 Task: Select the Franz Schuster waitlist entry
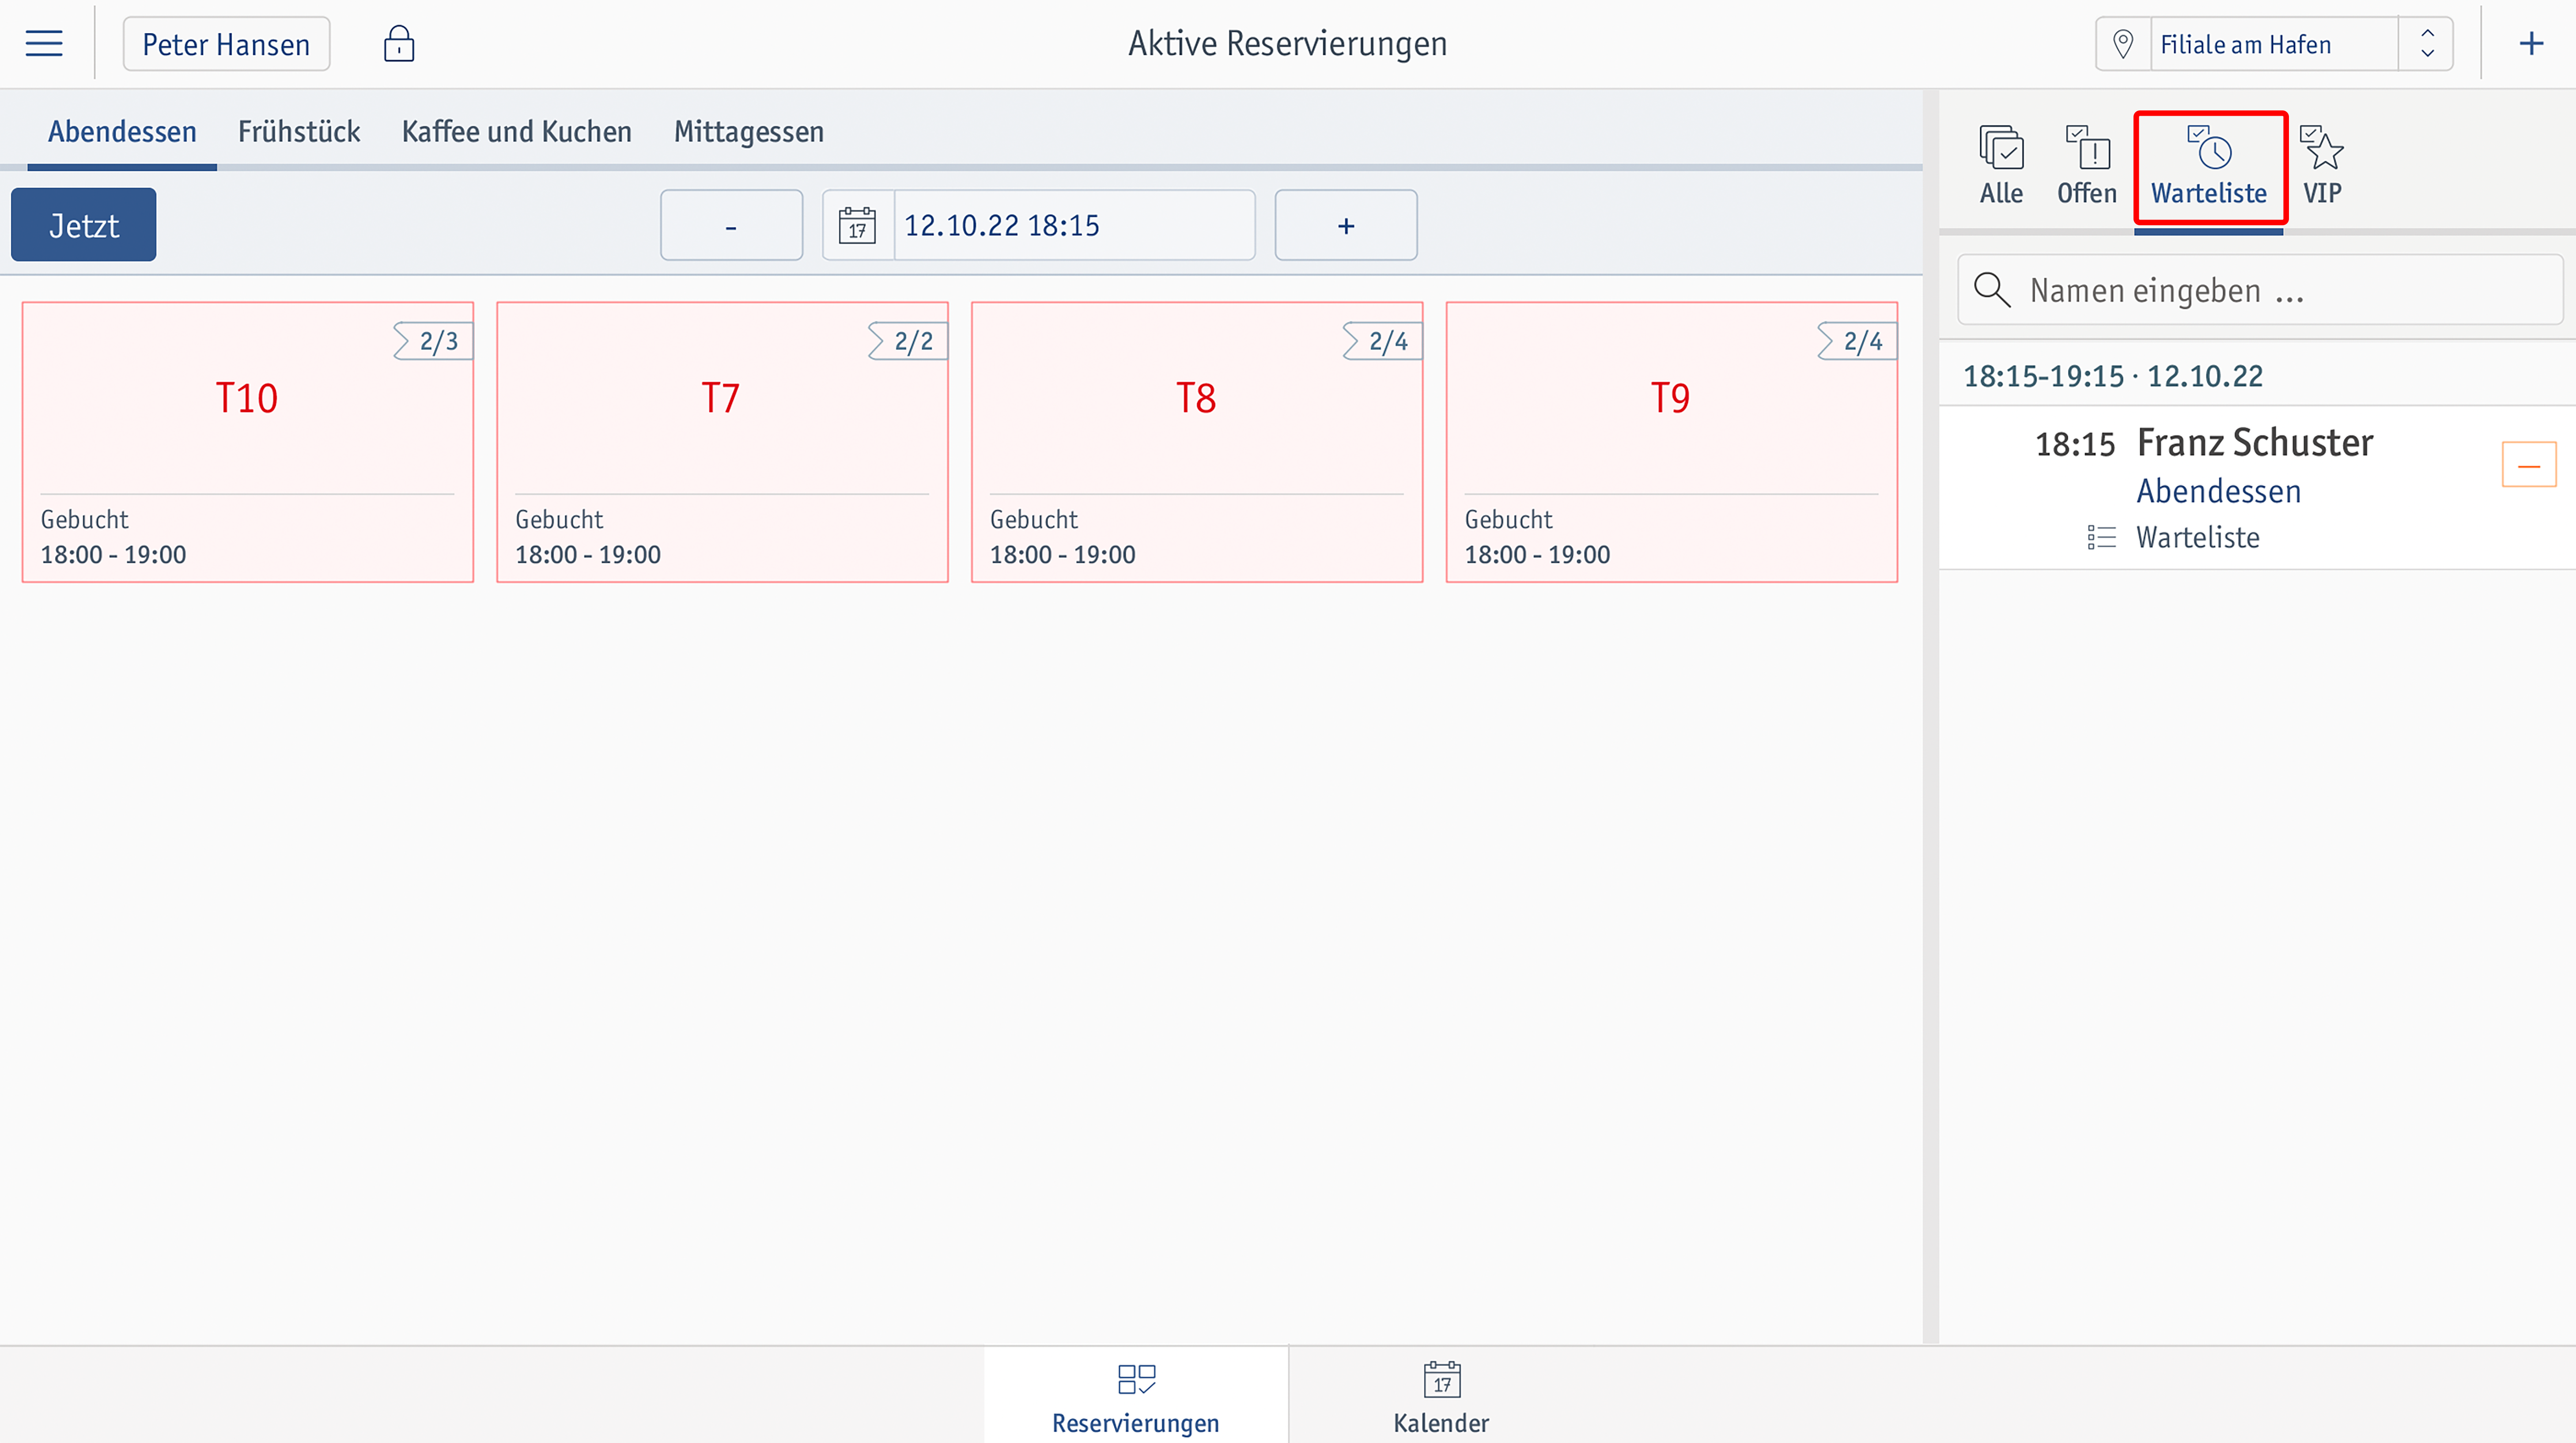coord(2257,488)
